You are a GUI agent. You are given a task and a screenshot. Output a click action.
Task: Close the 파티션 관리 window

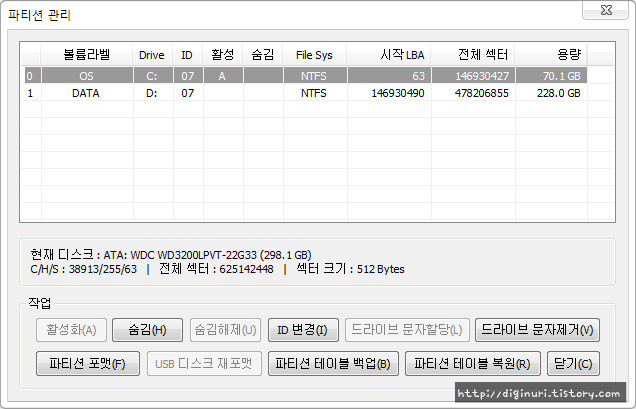606,10
